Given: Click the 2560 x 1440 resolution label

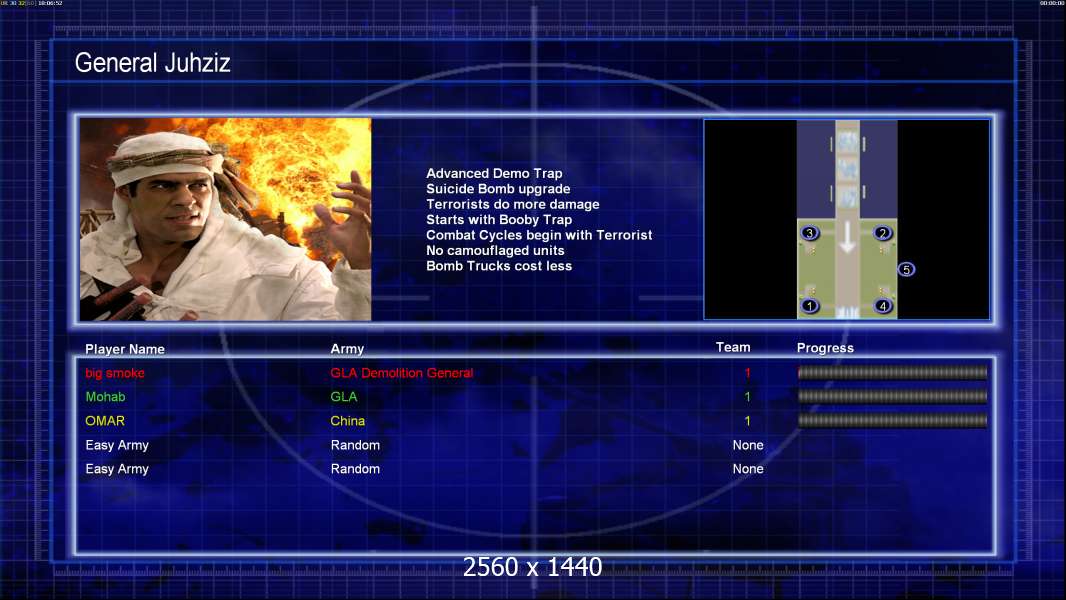Looking at the screenshot, I should pos(532,567).
